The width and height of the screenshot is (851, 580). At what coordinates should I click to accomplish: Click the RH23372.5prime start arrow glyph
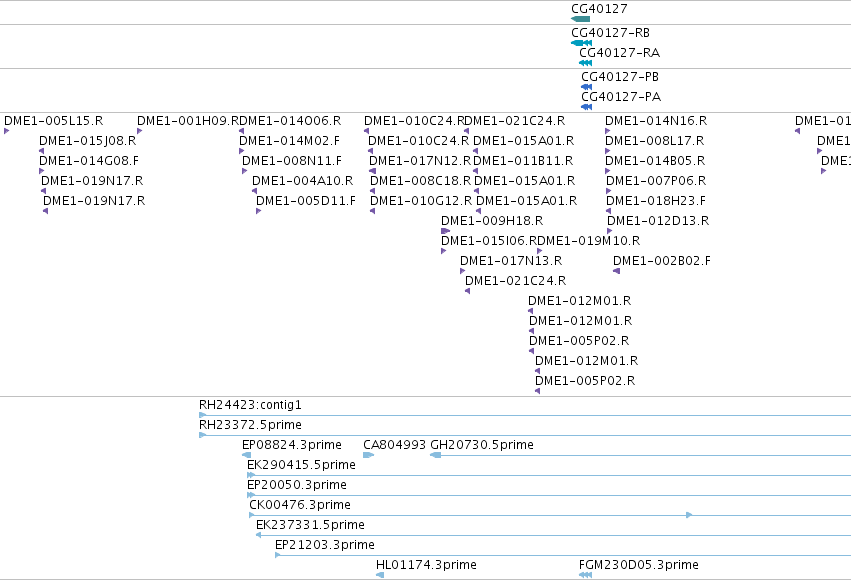(x=202, y=435)
